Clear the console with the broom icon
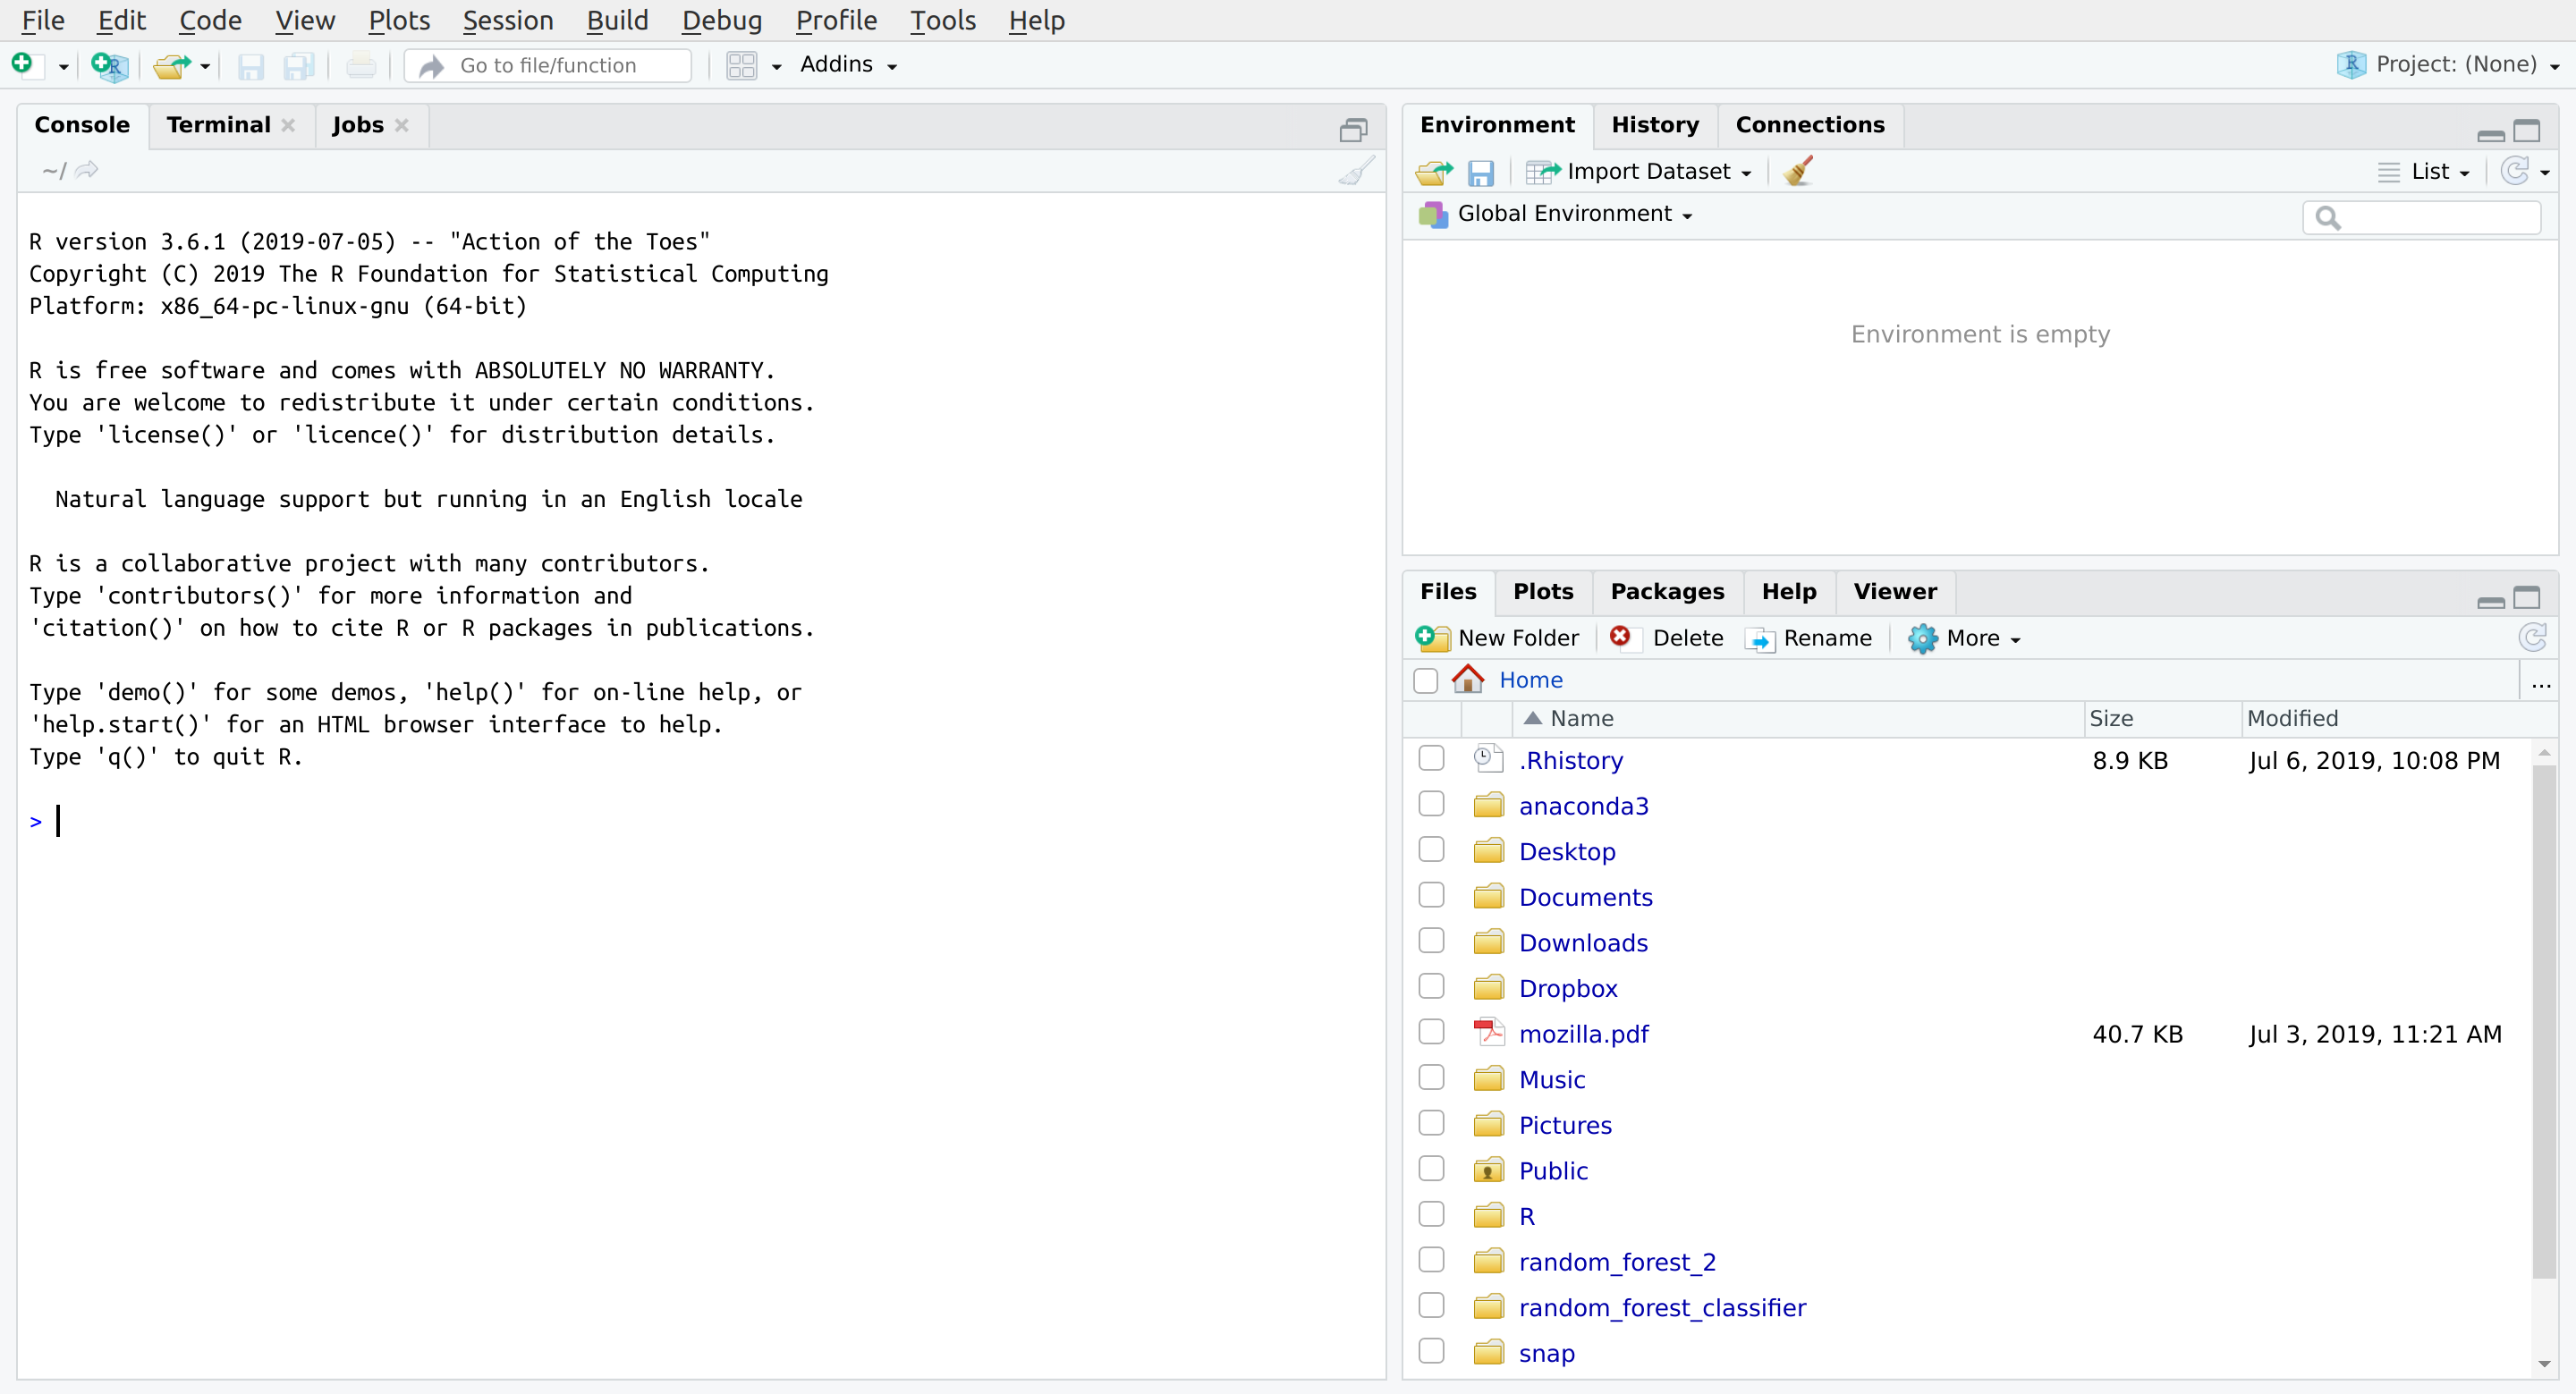 click(x=1356, y=171)
